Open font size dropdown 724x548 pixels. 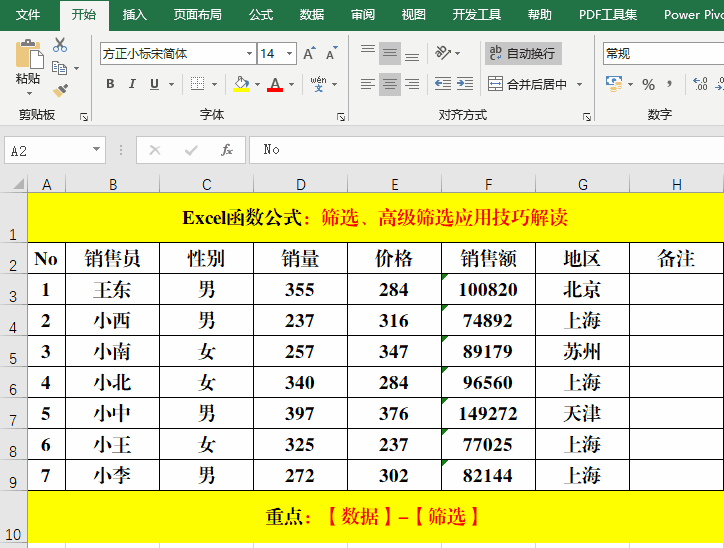click(x=290, y=54)
